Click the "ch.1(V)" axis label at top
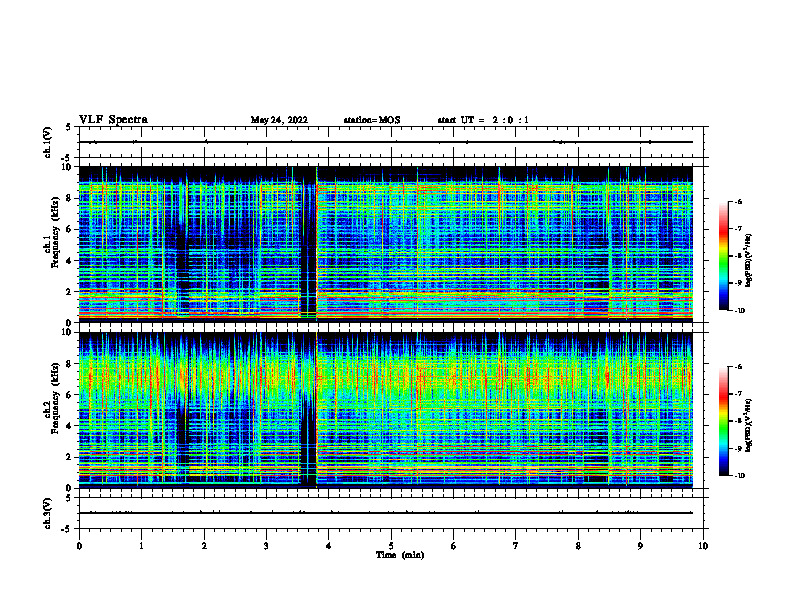This screenshot has height=612, width=792. tap(48, 142)
